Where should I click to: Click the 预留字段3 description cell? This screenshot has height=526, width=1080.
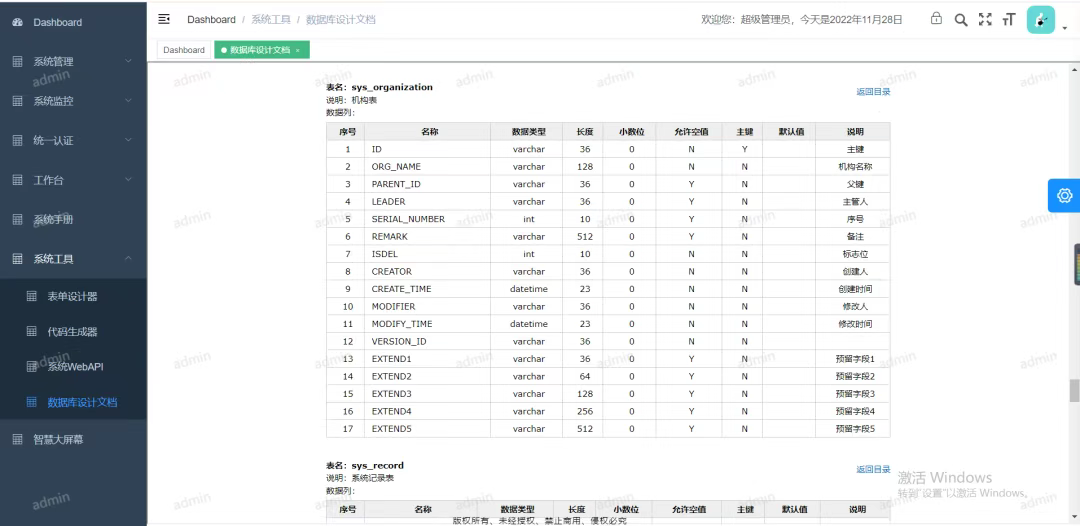pyautogui.click(x=854, y=394)
